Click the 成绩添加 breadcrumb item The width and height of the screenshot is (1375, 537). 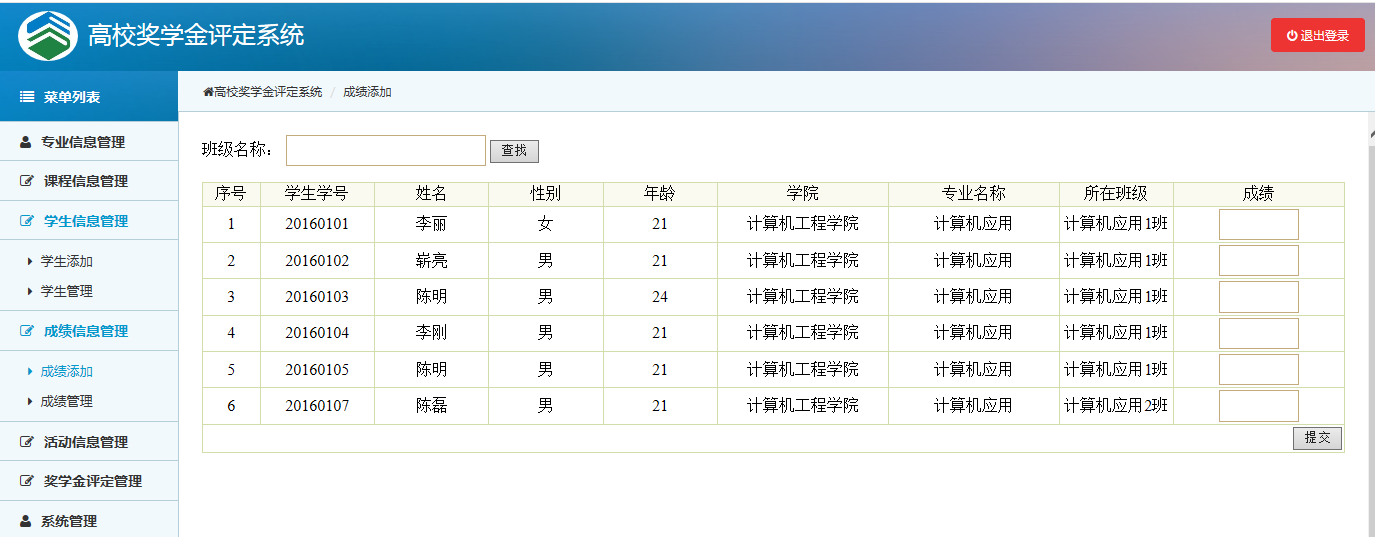(x=367, y=92)
